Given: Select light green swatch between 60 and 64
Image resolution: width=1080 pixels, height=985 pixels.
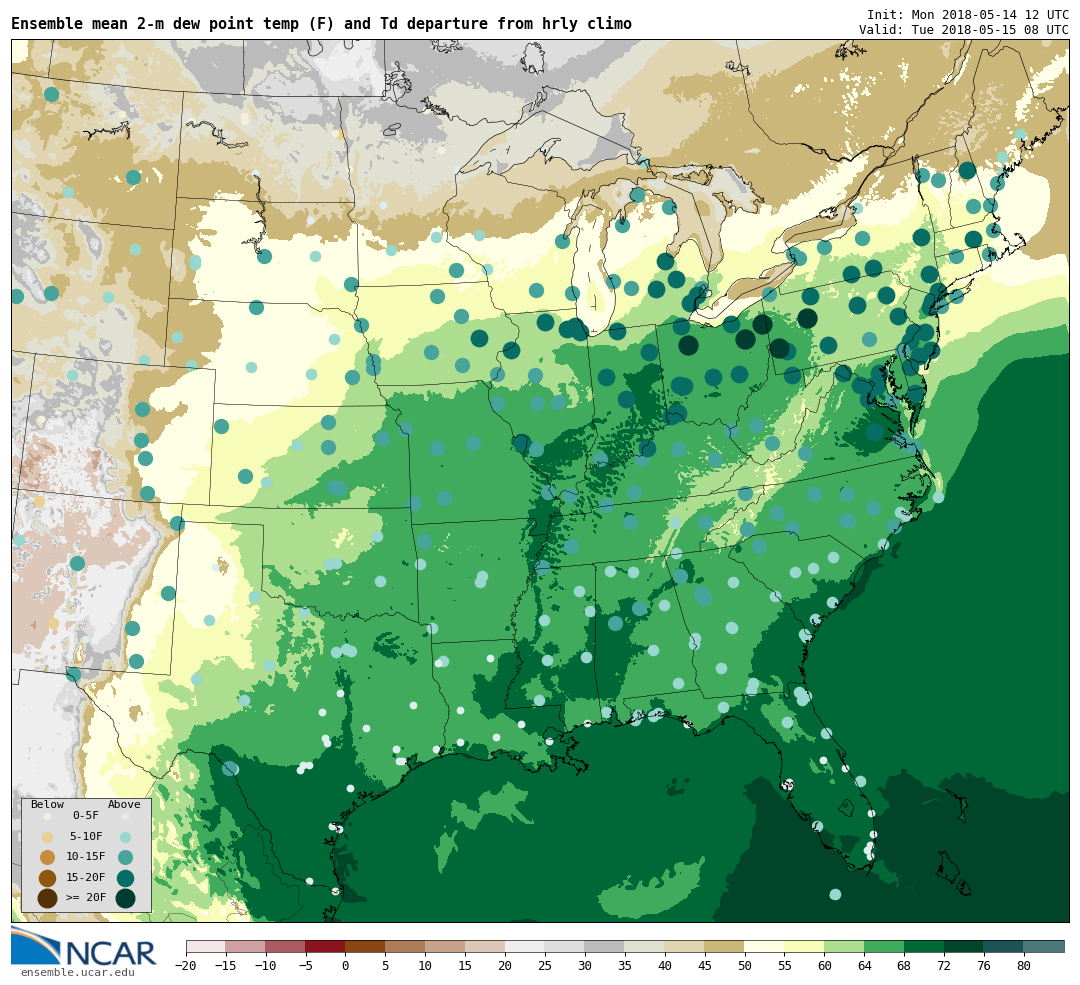Looking at the screenshot, I should [844, 946].
